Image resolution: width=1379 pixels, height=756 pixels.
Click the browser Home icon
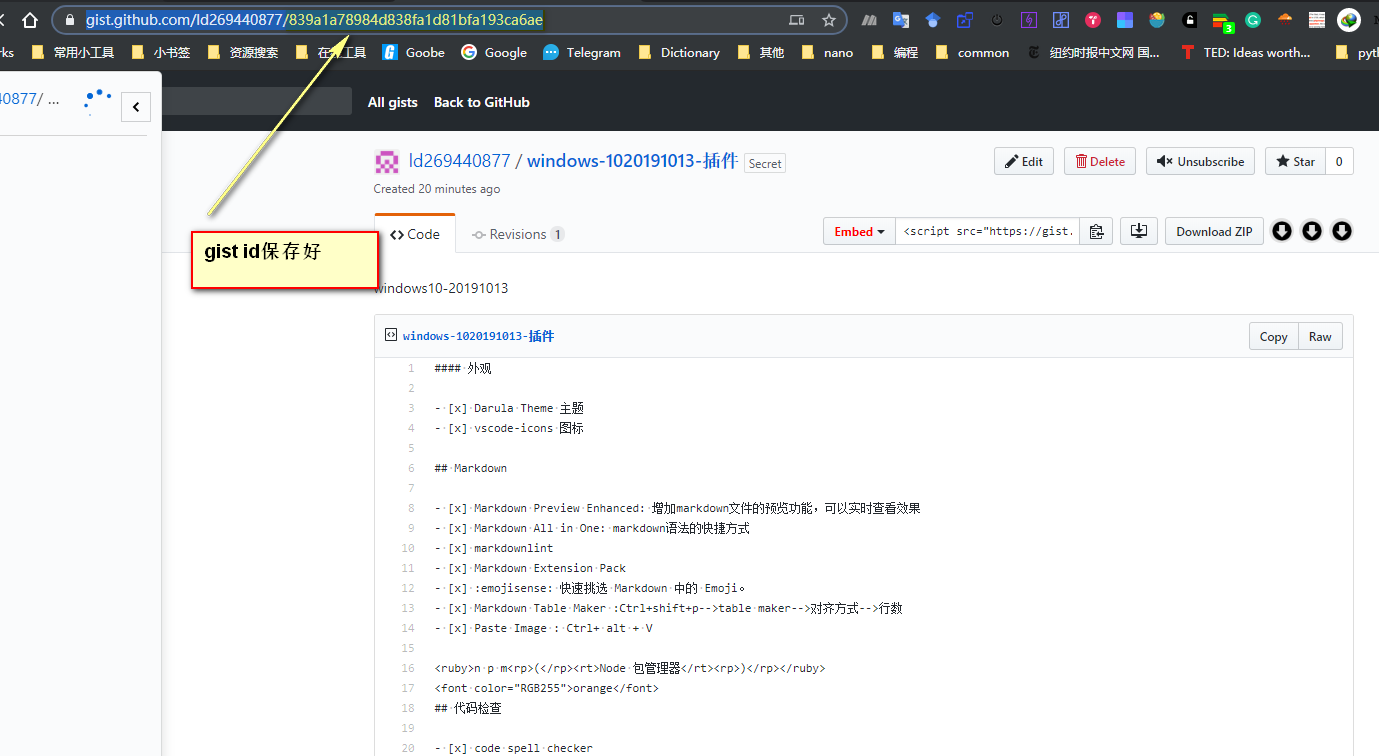tap(30, 20)
